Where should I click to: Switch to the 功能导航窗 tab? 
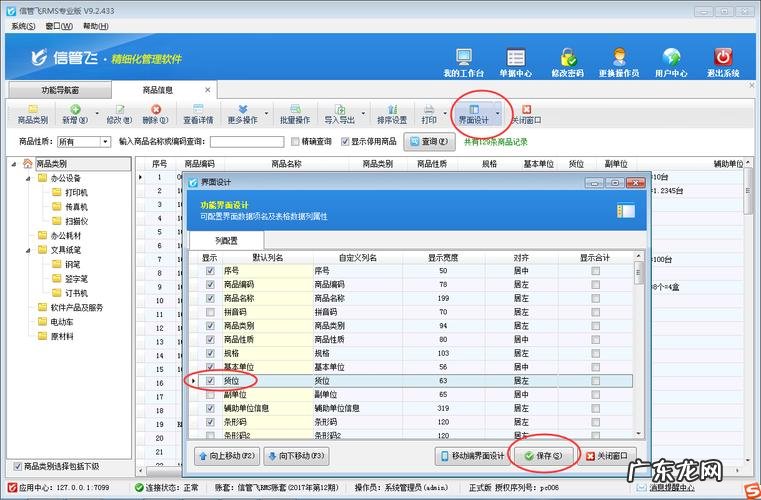coord(61,90)
